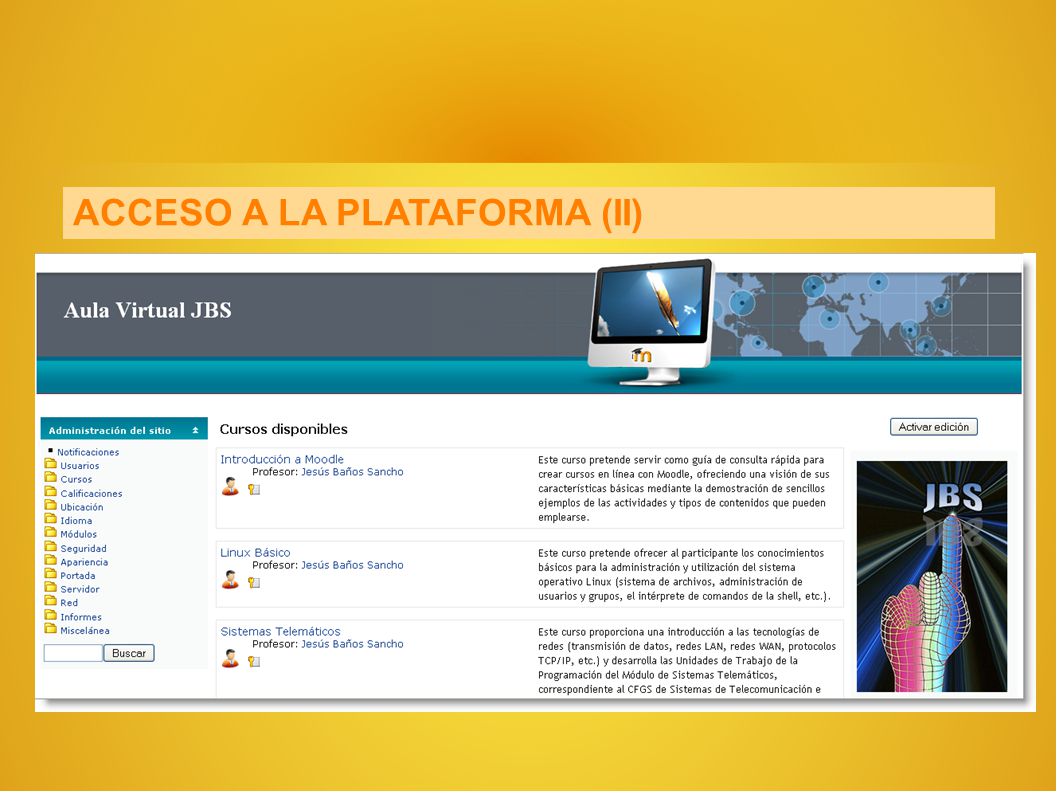Click the Moodle logo on the monitor
The height and width of the screenshot is (793, 1058).
[641, 354]
